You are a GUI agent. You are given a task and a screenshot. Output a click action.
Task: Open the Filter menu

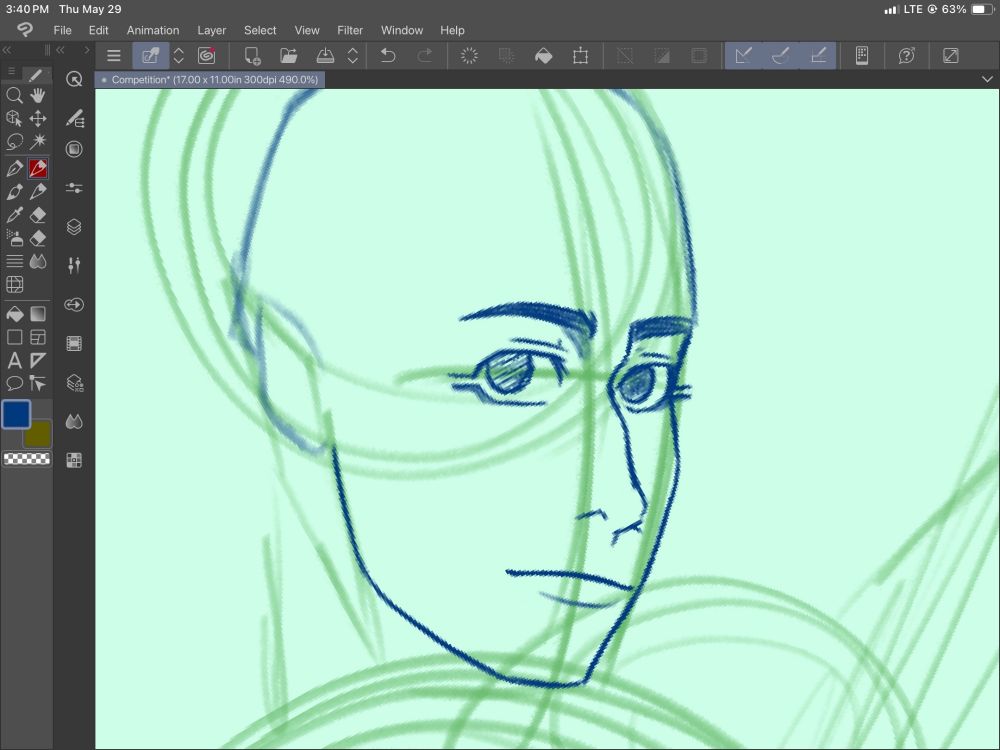tap(350, 30)
